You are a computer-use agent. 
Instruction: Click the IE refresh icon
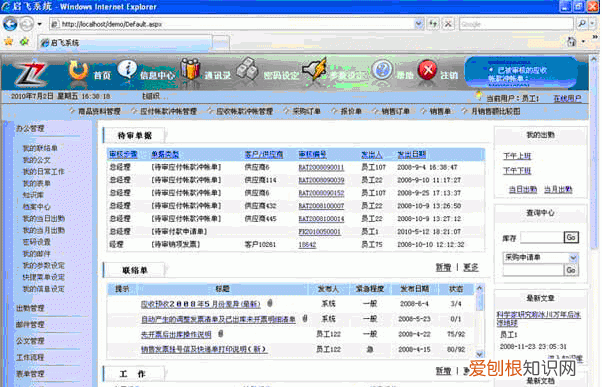coord(433,24)
